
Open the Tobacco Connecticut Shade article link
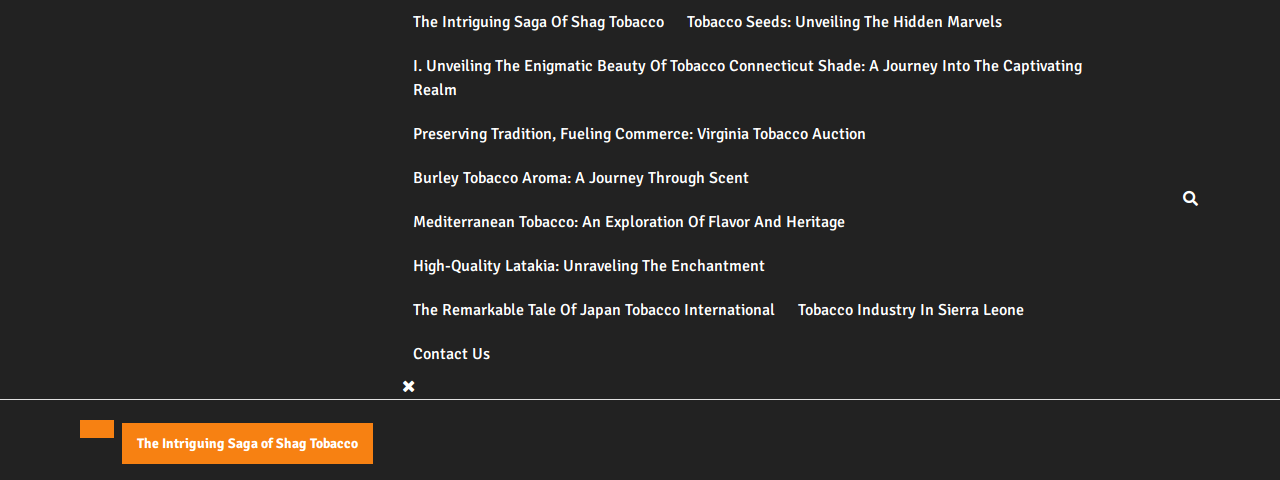pyautogui.click(x=747, y=78)
